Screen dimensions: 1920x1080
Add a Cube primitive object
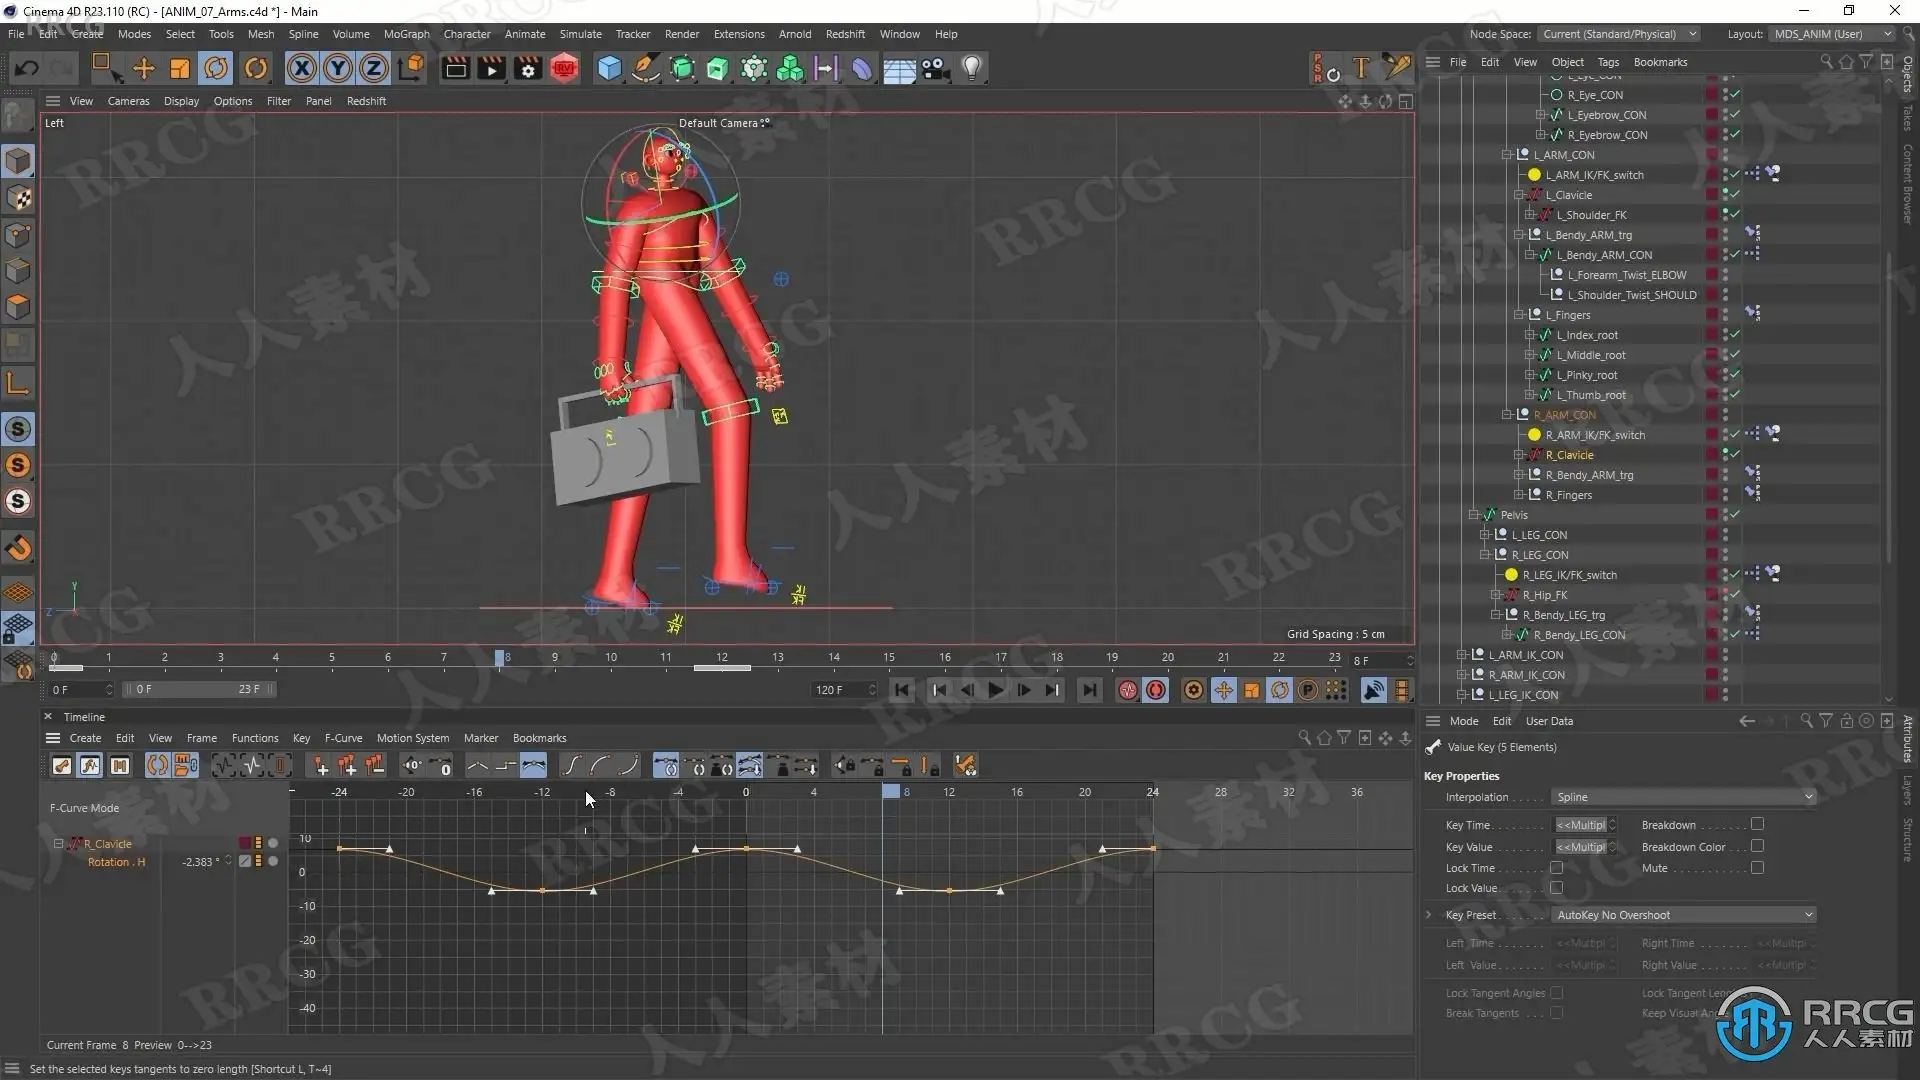[609, 68]
